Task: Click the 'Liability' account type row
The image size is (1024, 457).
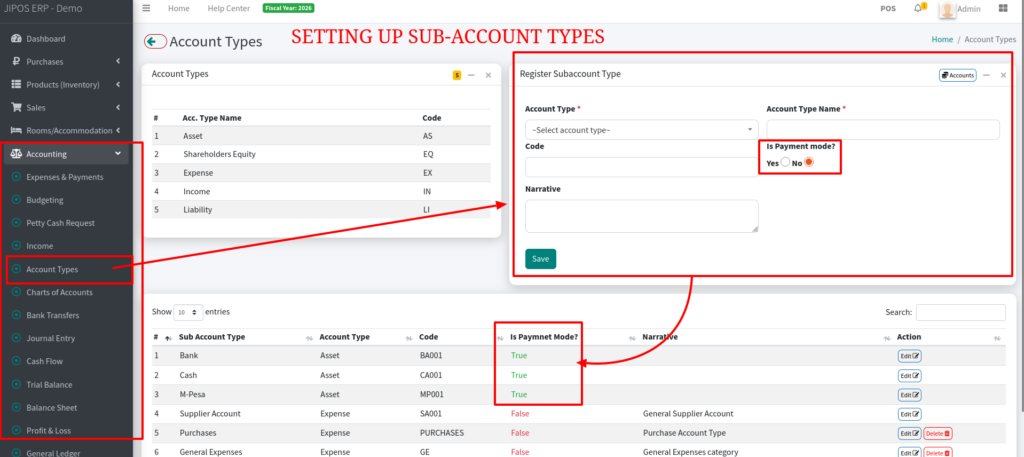Action: coord(321,210)
